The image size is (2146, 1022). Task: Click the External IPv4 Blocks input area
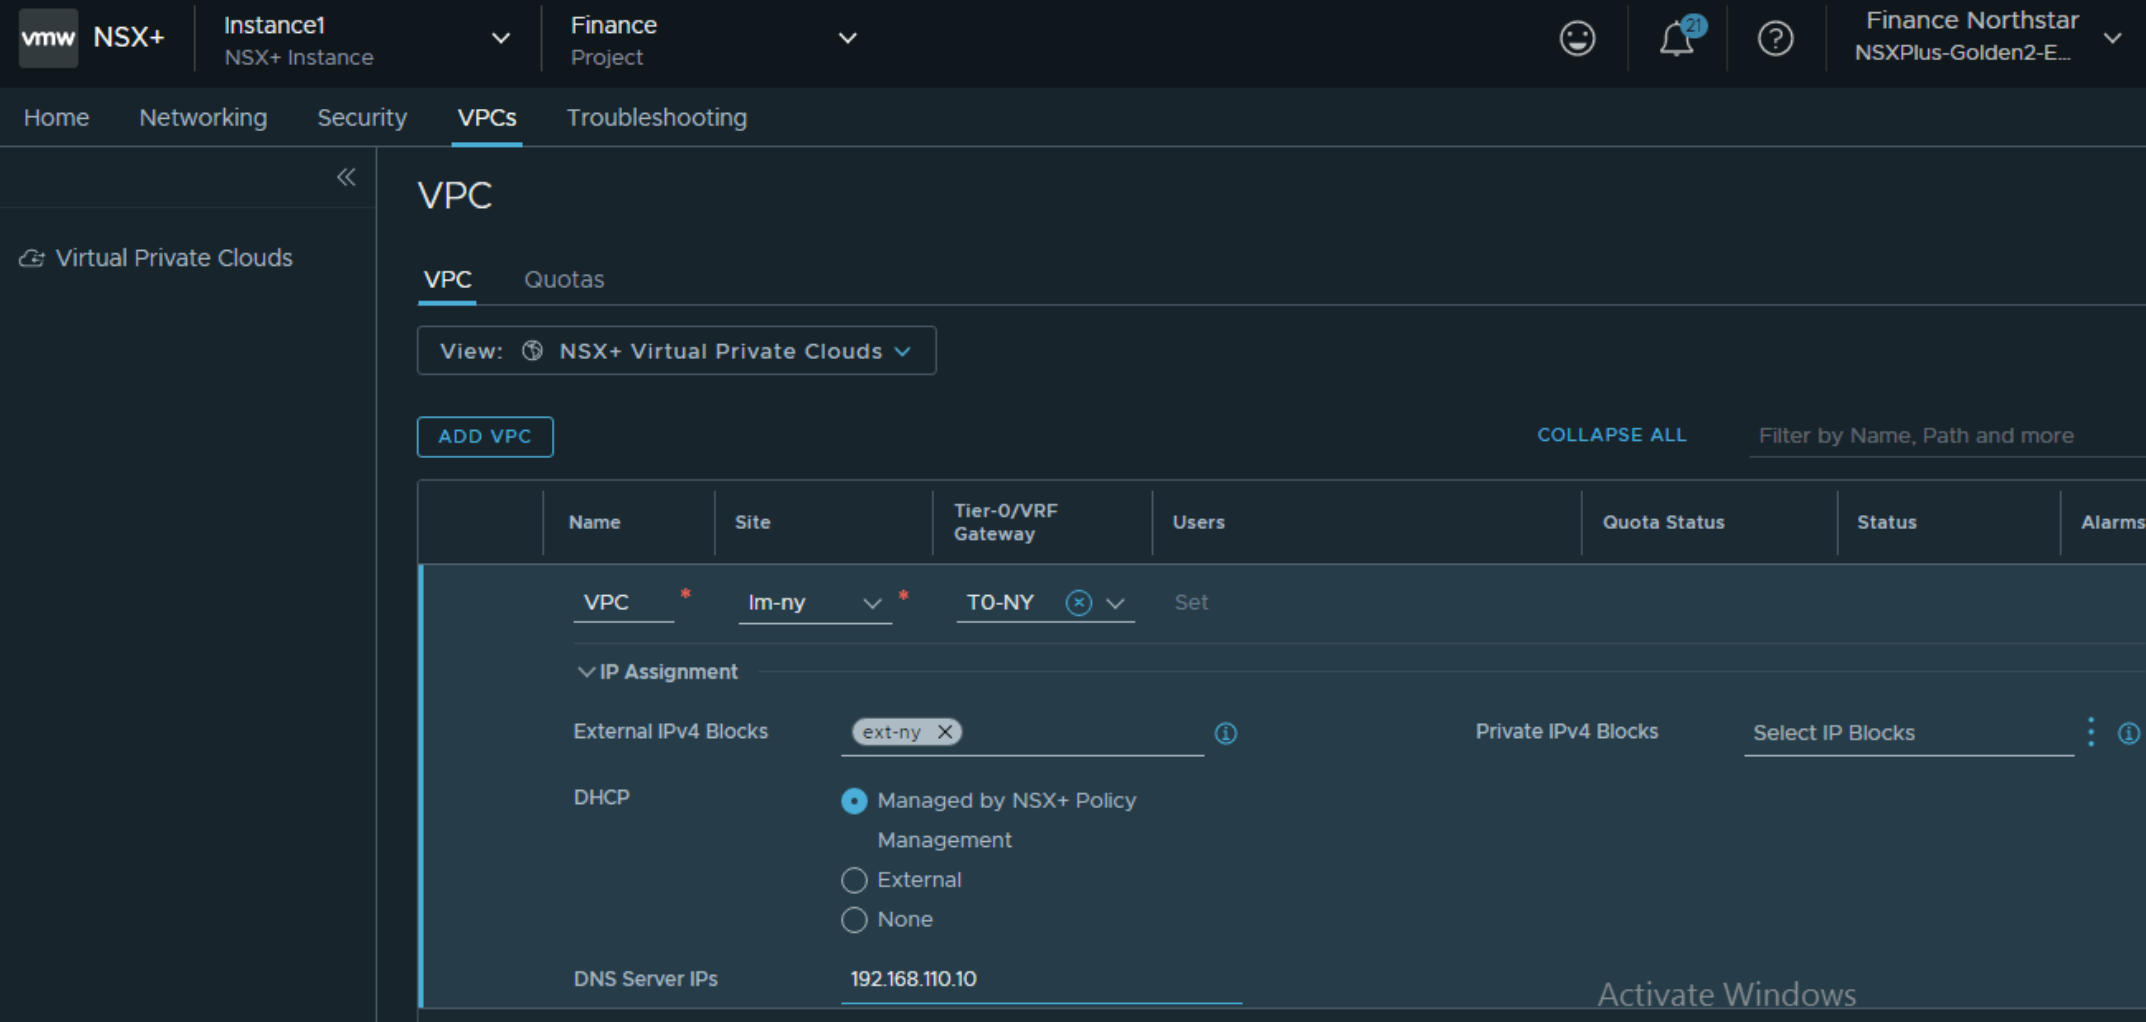[x=1022, y=733]
